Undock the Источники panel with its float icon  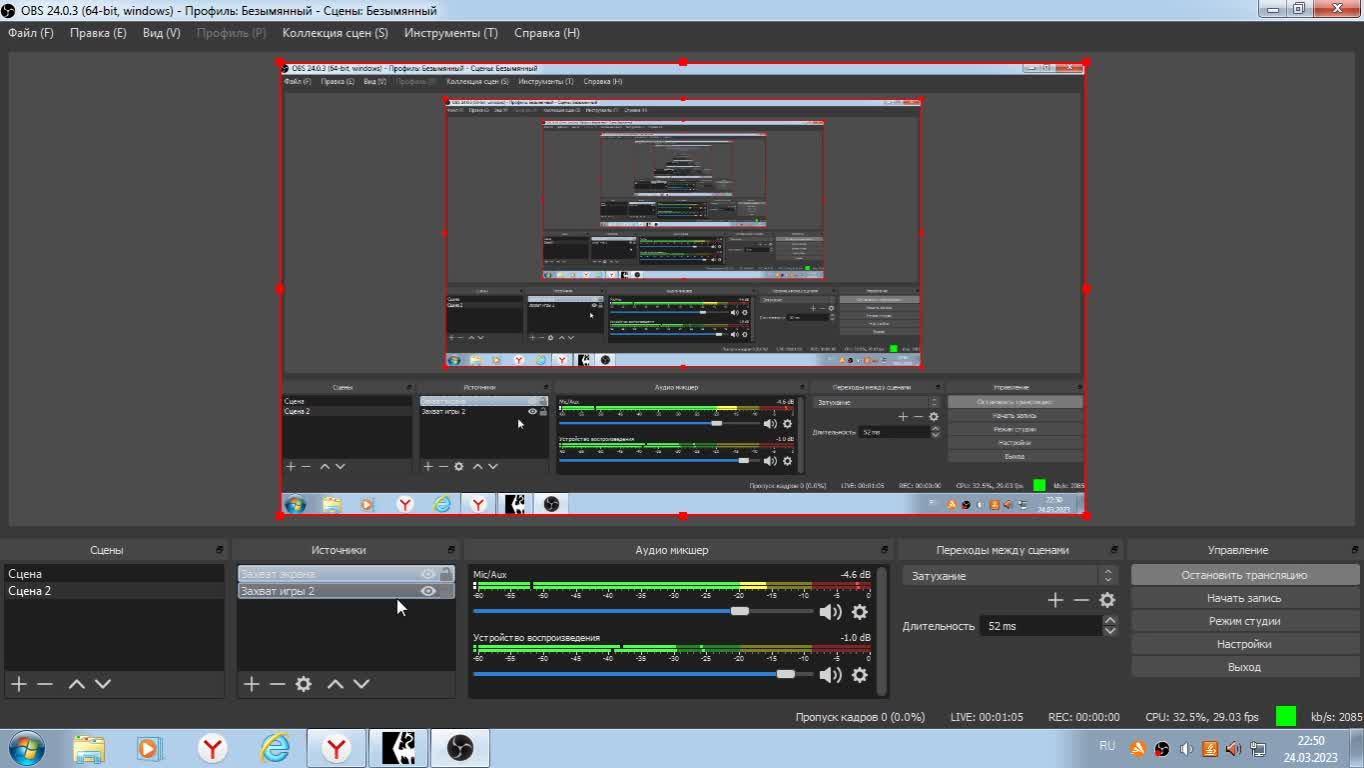point(452,550)
